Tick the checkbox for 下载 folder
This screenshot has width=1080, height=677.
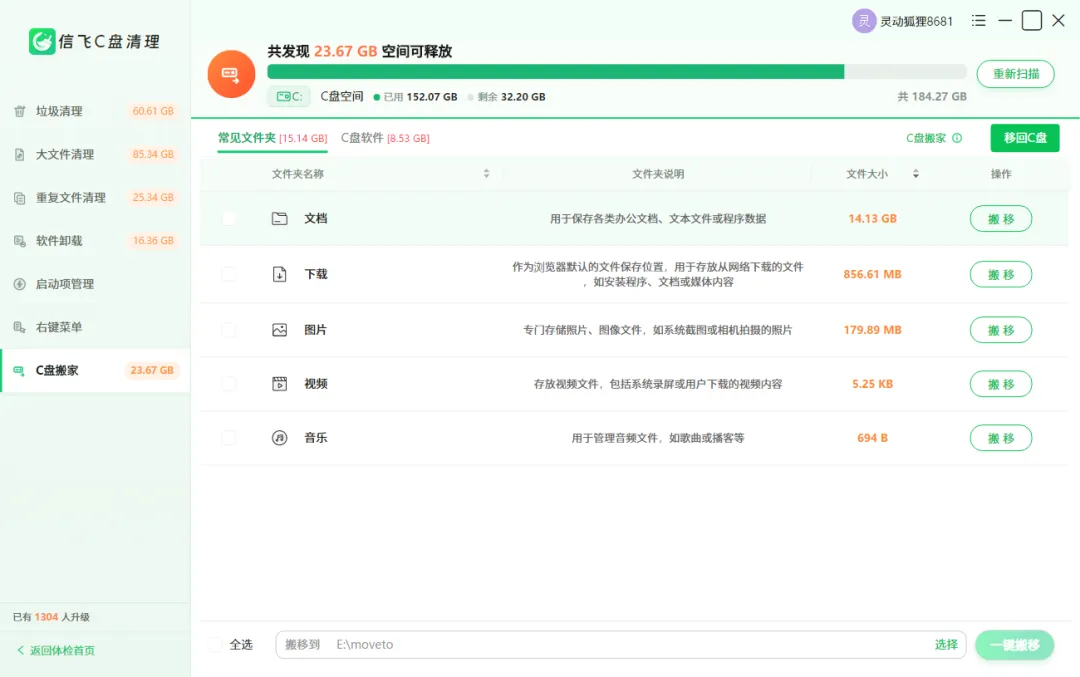point(229,274)
